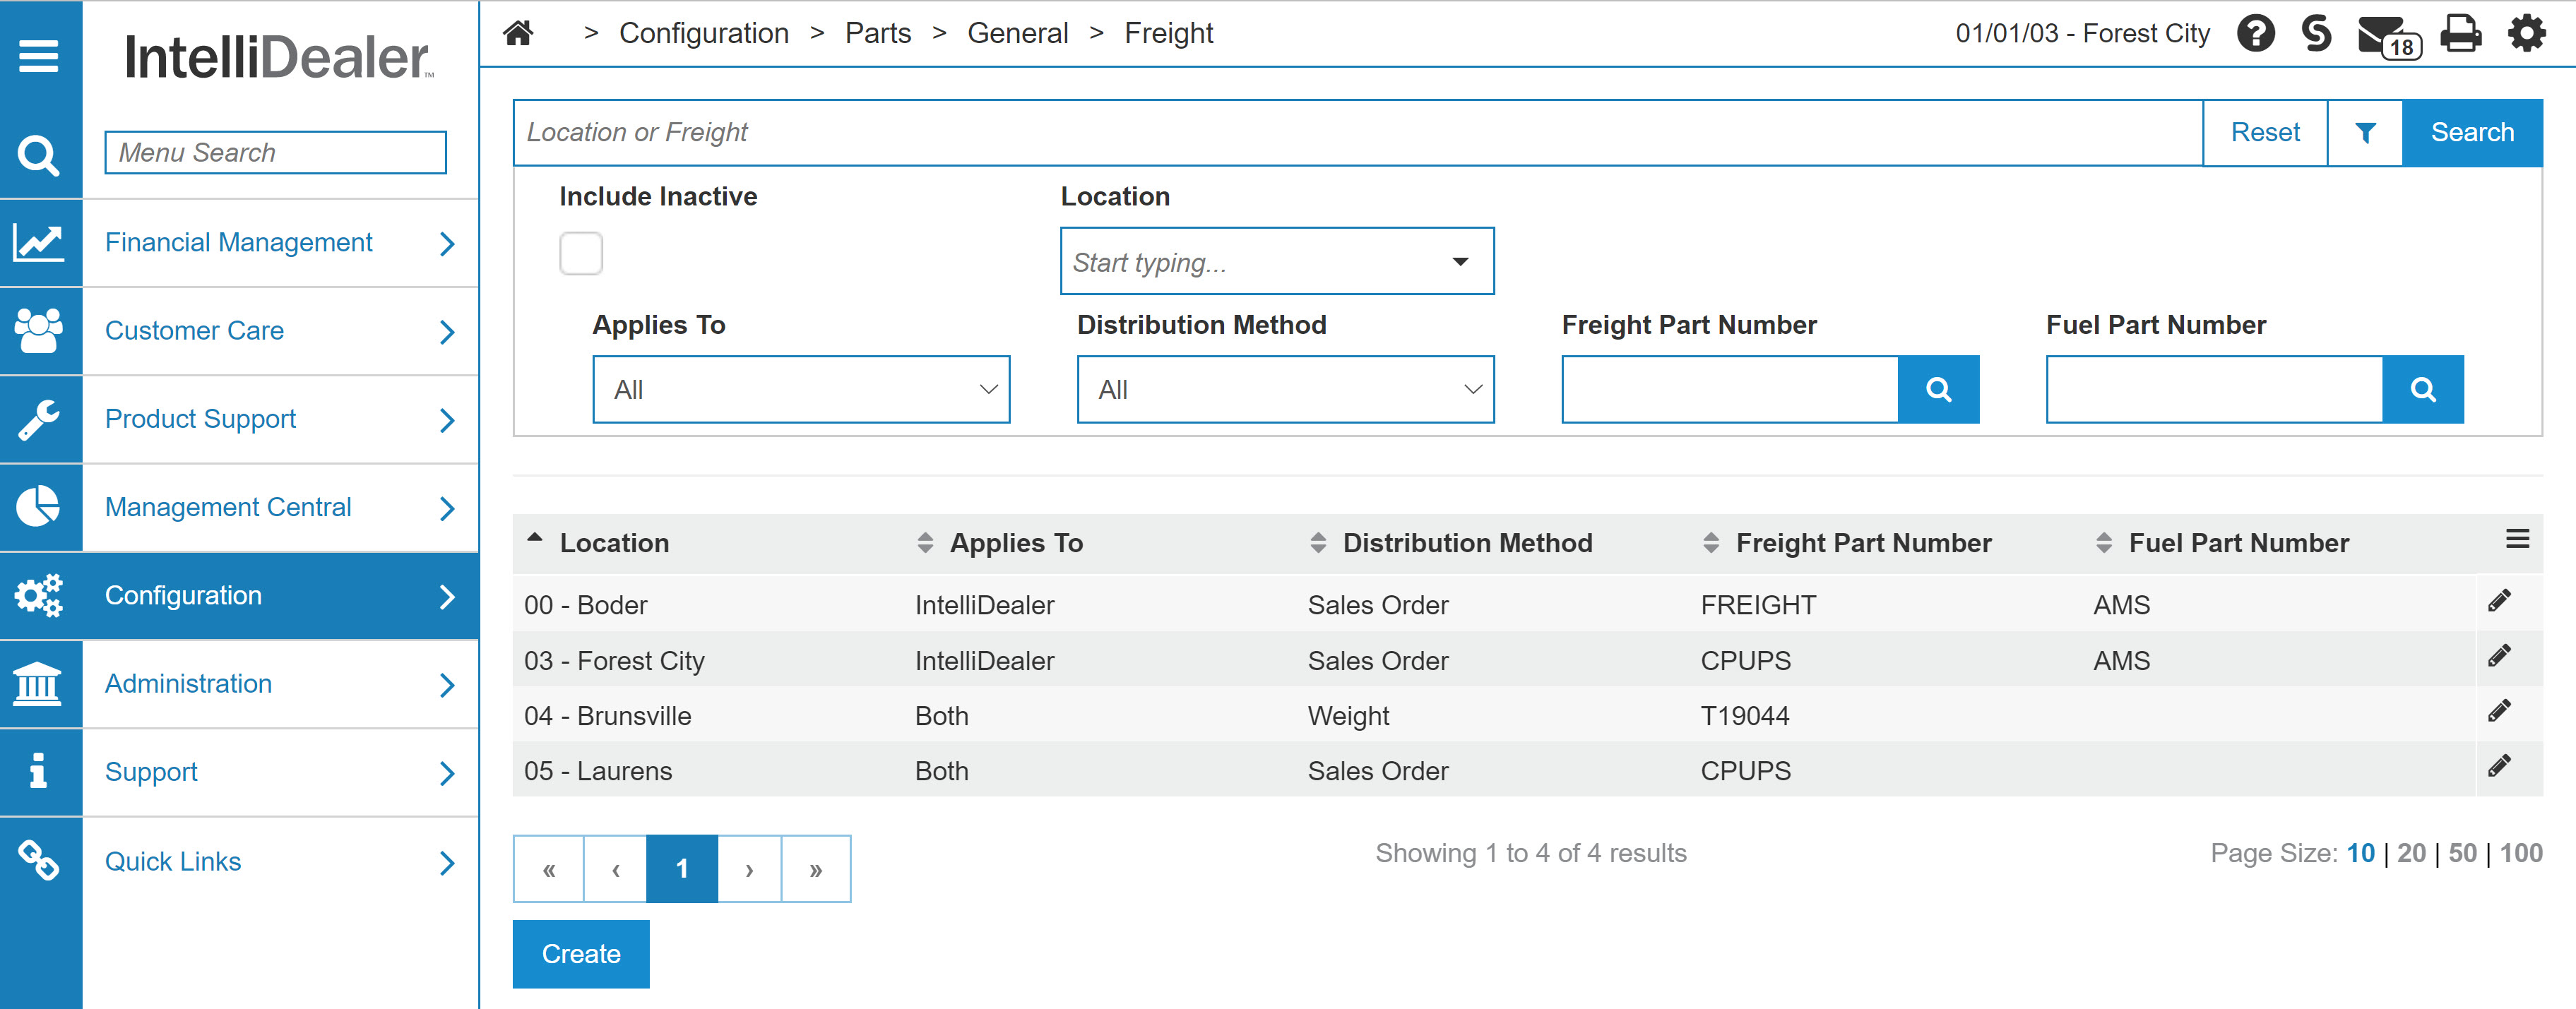The width and height of the screenshot is (2576, 1009).
Task: Open the Distribution Method dropdown
Action: coord(1285,389)
